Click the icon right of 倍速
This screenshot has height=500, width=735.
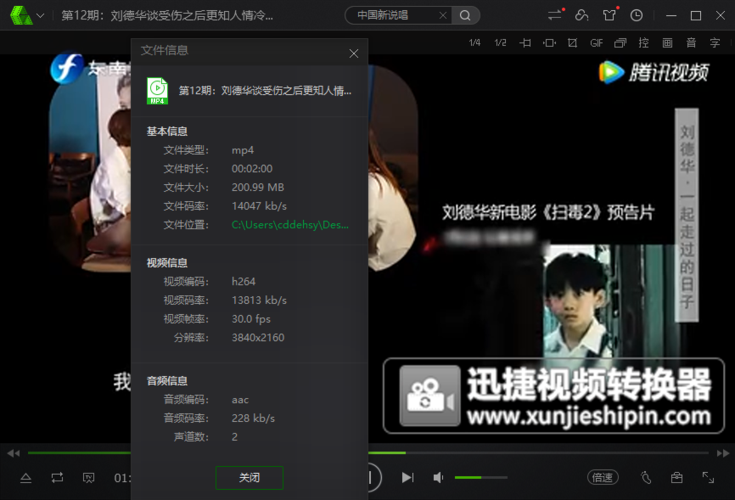pos(646,478)
